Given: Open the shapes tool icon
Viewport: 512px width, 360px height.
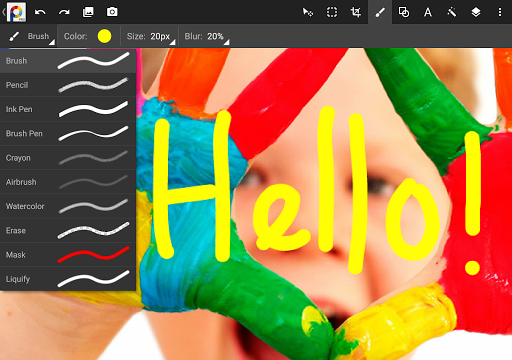Looking at the screenshot, I should (404, 12).
